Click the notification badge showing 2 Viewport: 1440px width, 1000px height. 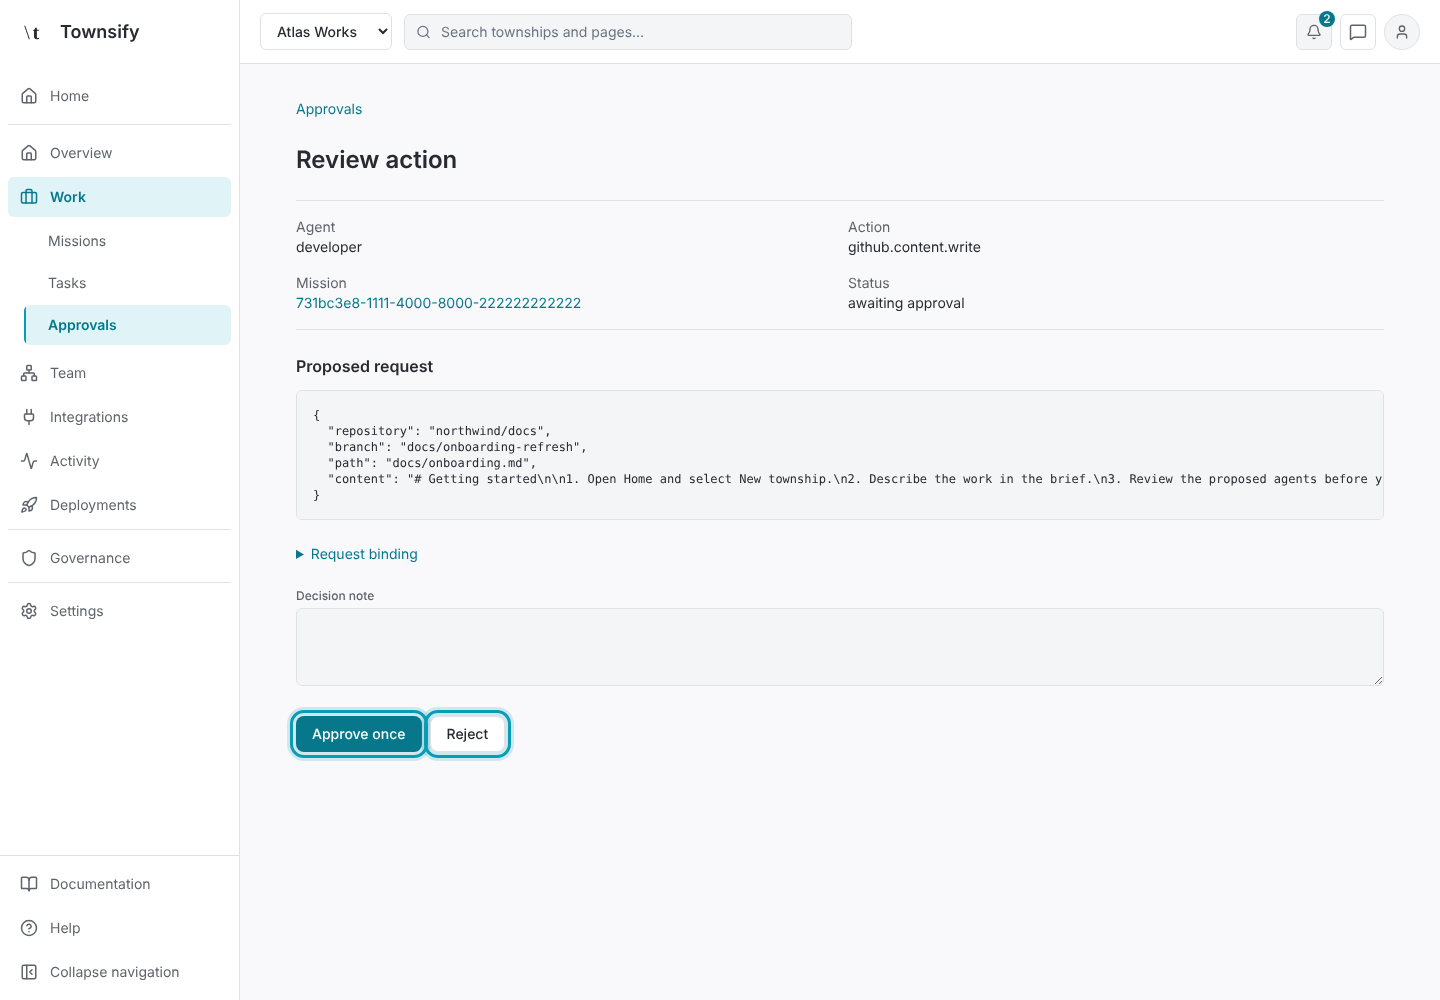1327,19
